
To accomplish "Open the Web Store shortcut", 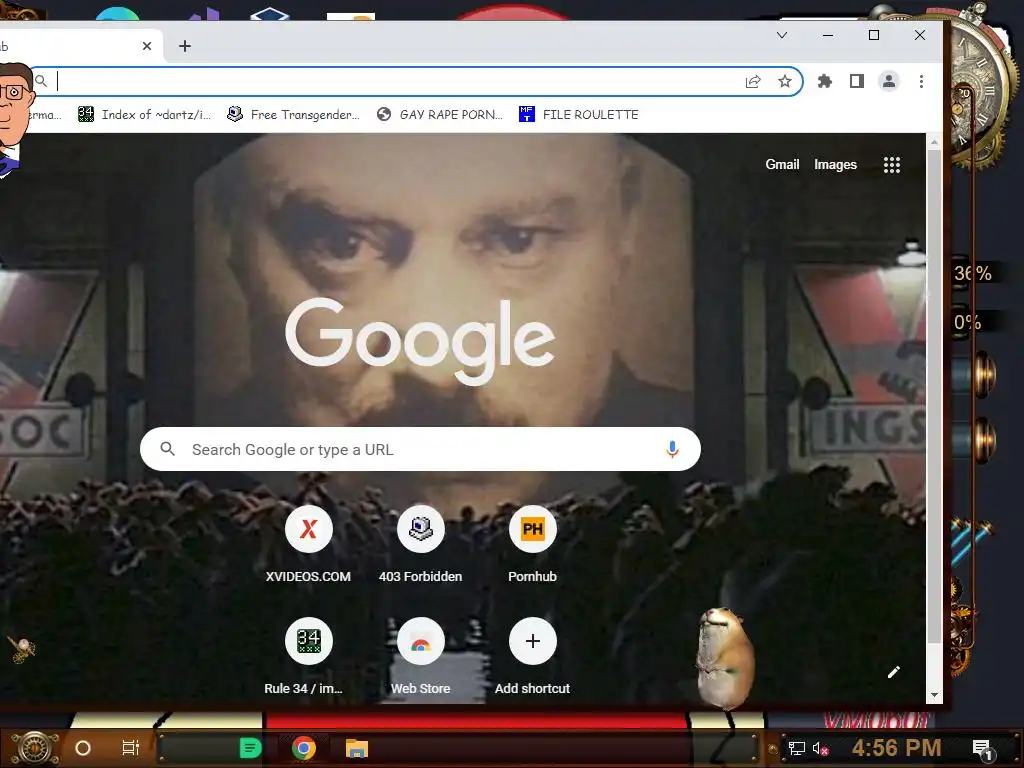I will pos(421,656).
